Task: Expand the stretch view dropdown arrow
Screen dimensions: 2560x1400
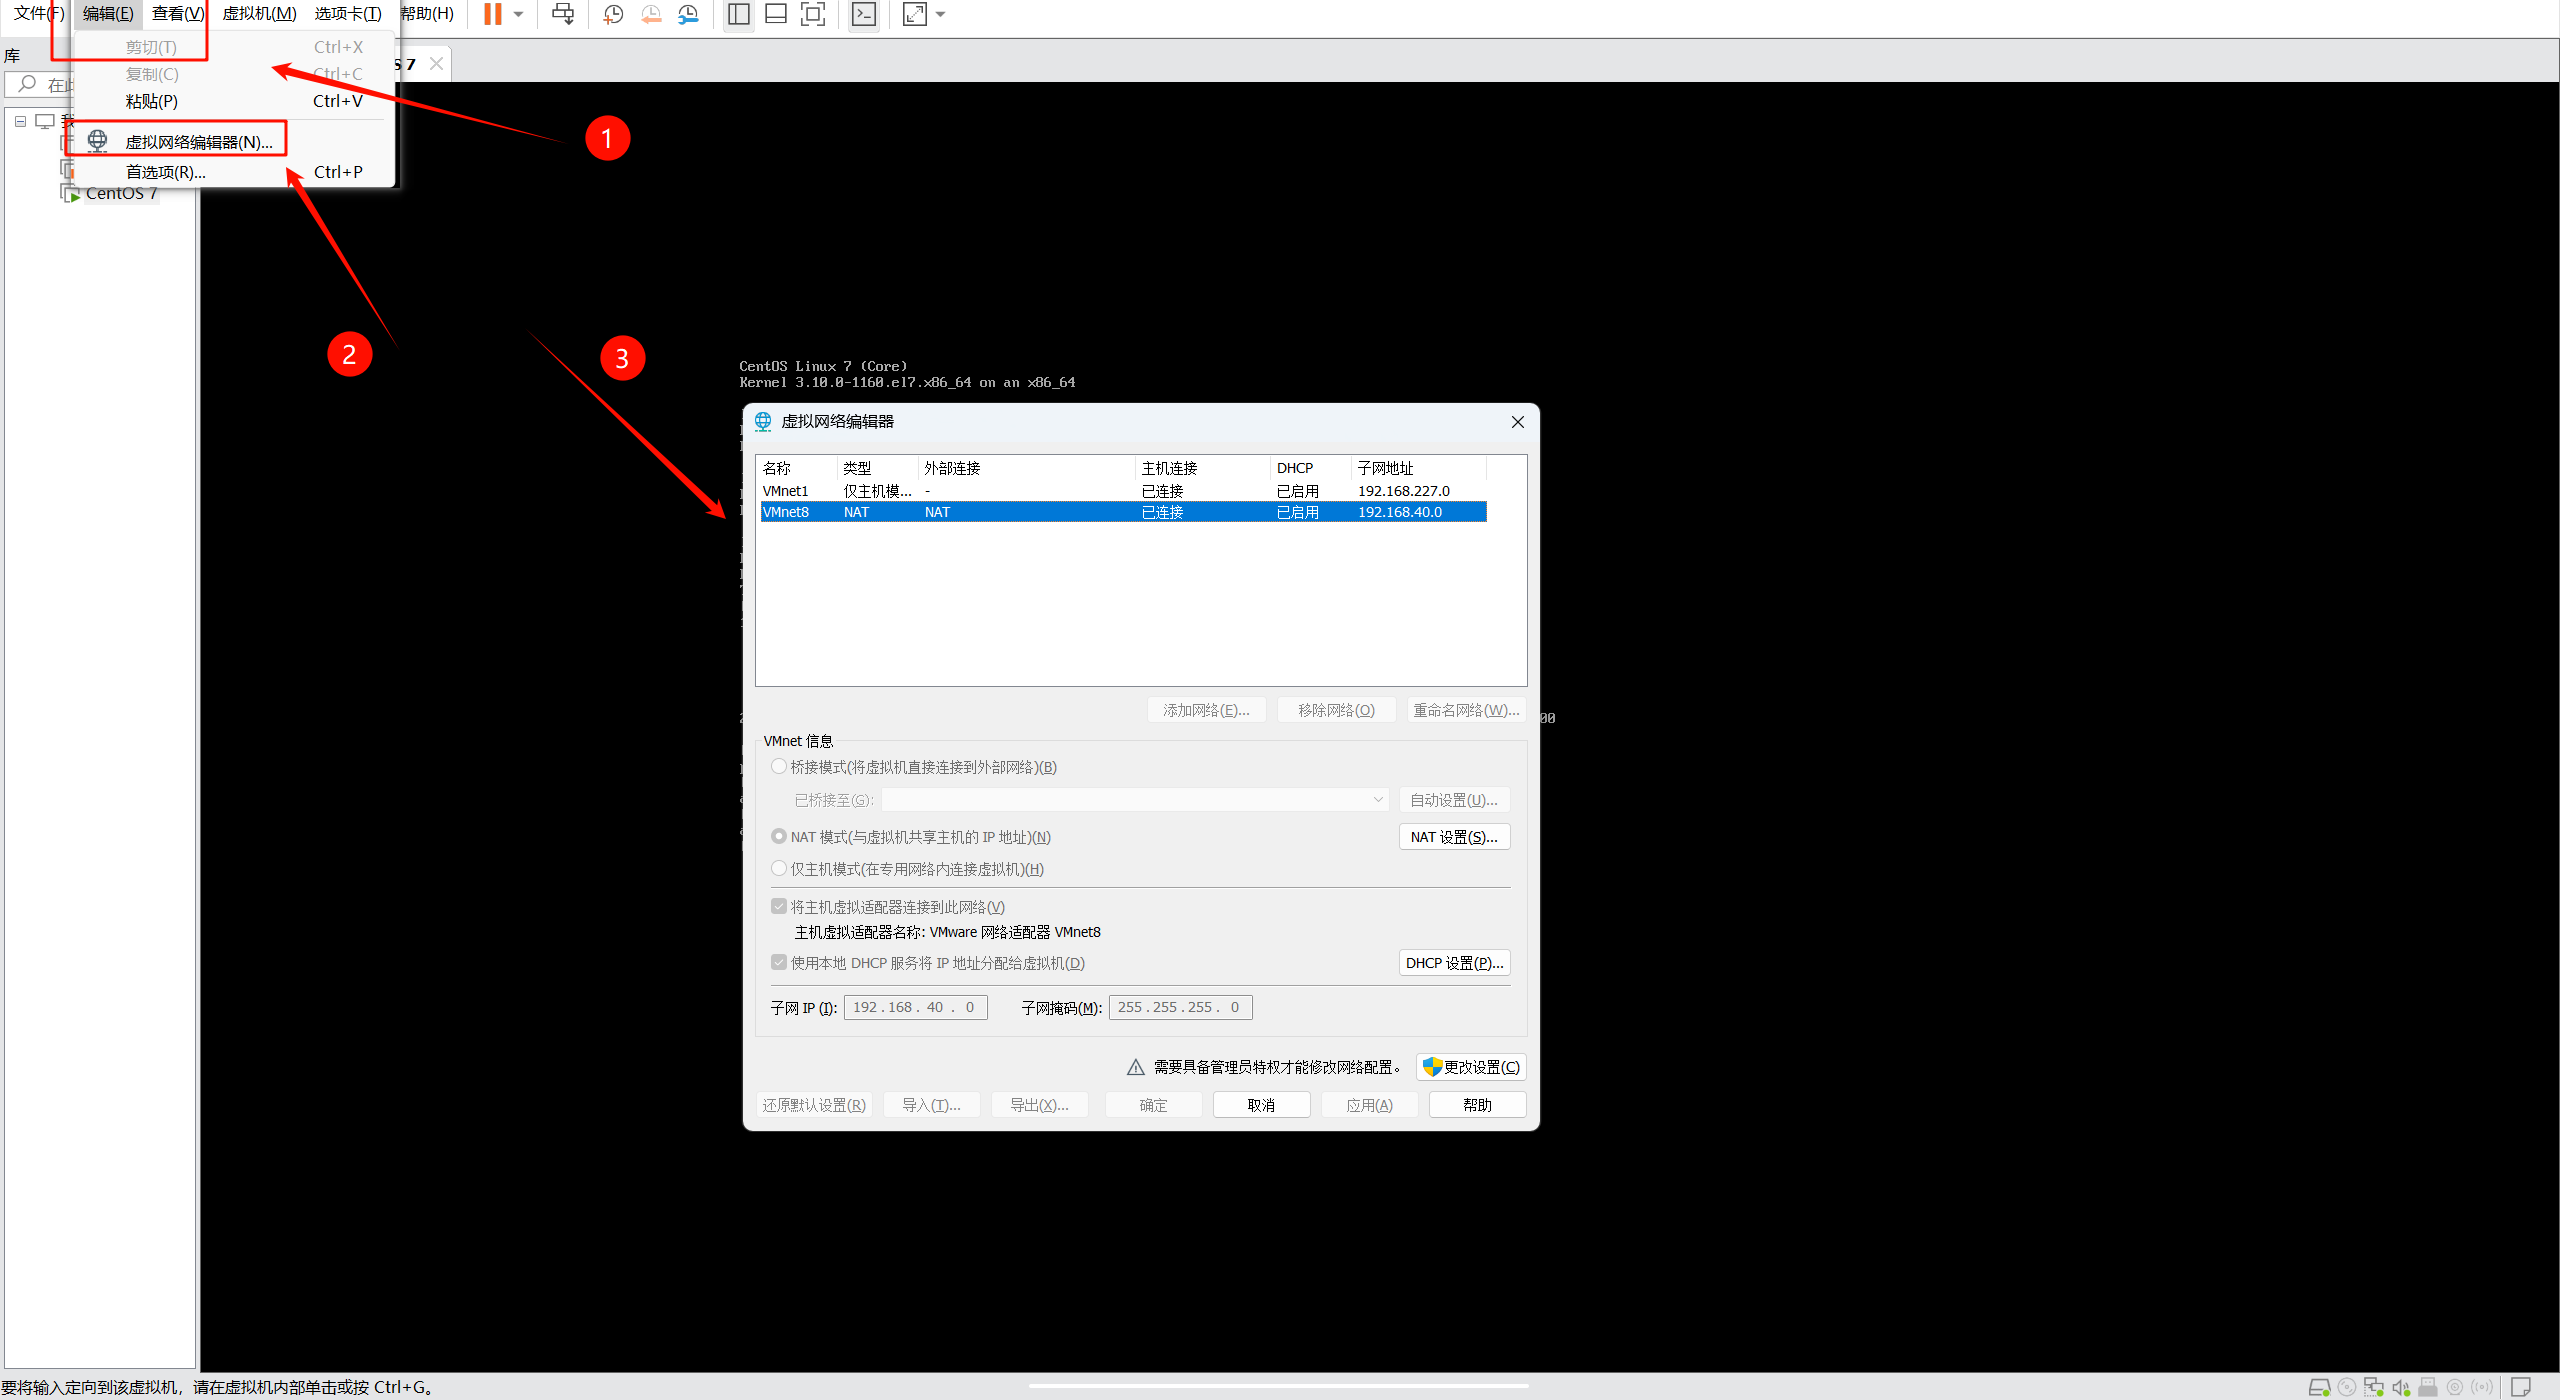Action: coord(940,14)
